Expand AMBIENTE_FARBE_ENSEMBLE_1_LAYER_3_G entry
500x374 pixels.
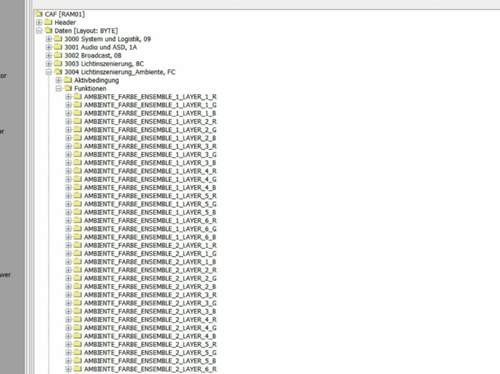point(68,154)
